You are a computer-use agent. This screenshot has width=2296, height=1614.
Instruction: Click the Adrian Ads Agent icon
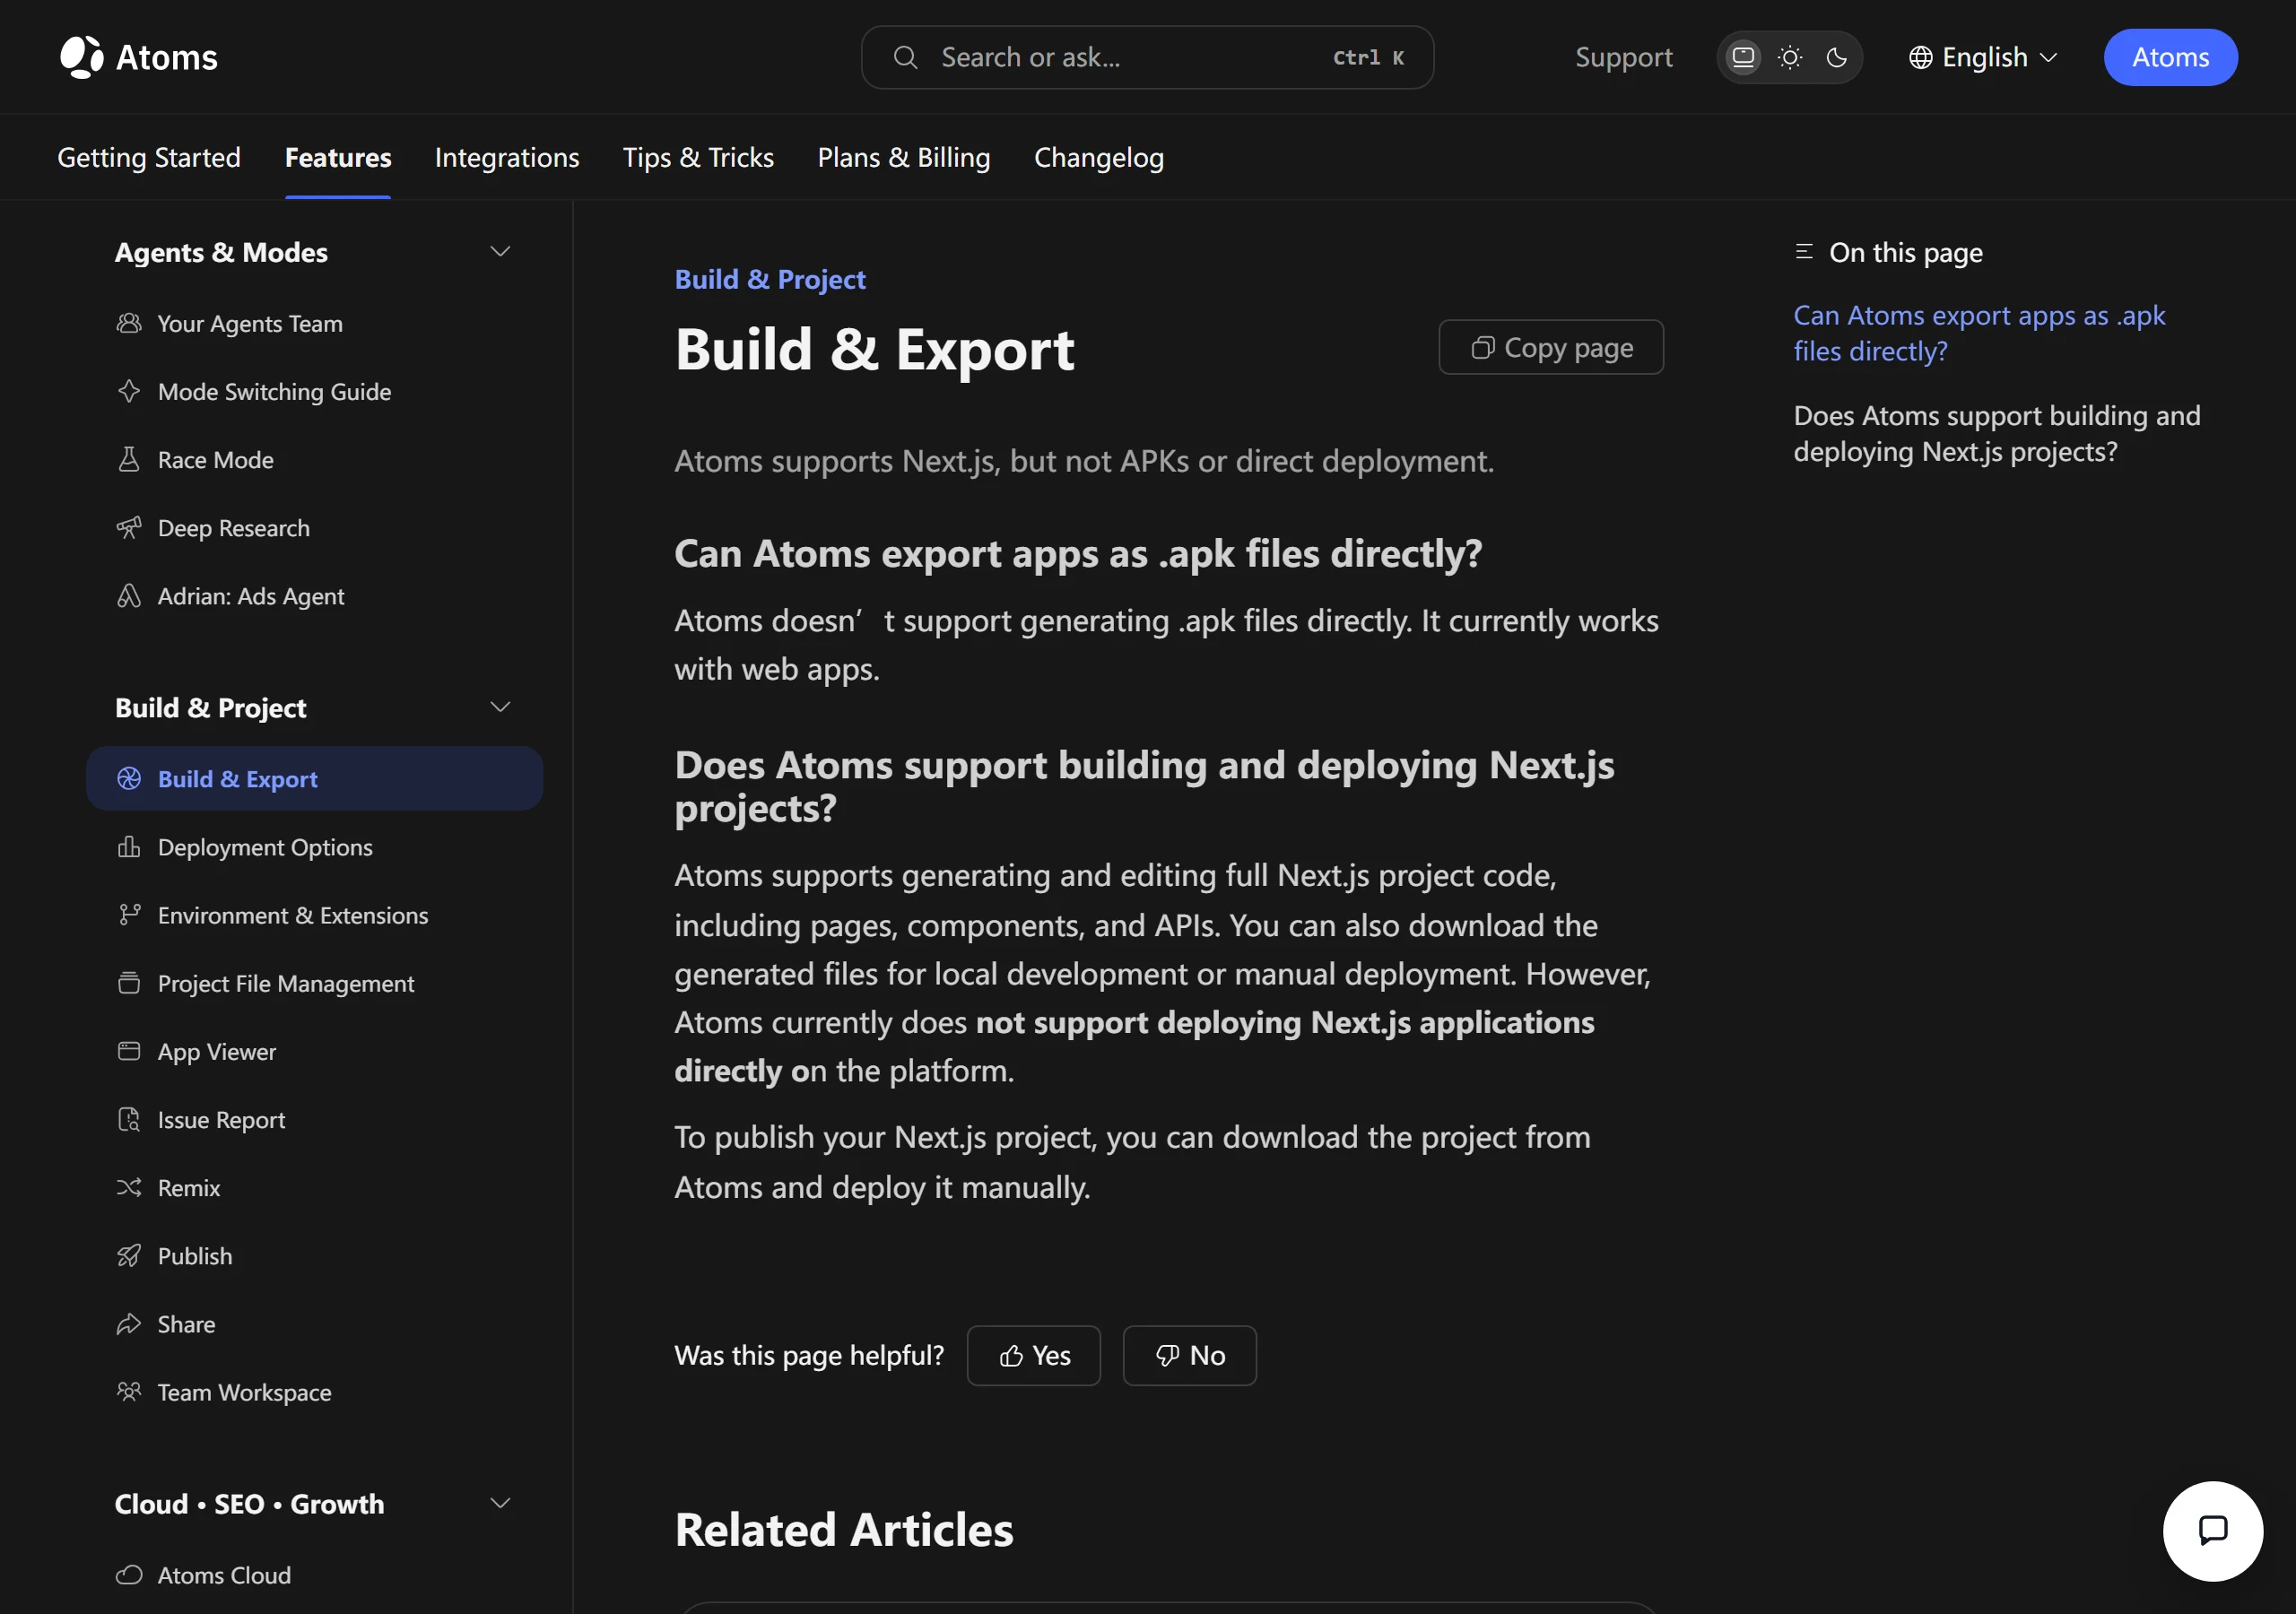point(129,595)
